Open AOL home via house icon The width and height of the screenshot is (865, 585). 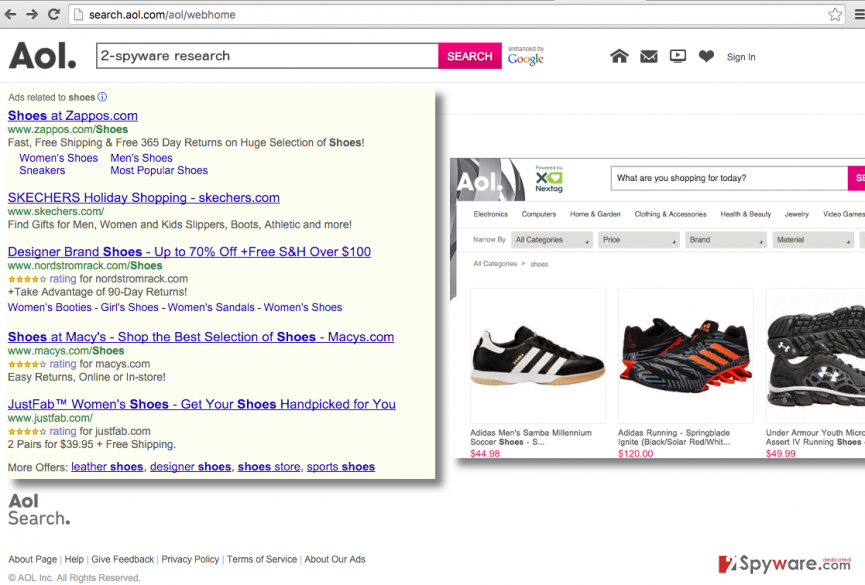coord(619,56)
